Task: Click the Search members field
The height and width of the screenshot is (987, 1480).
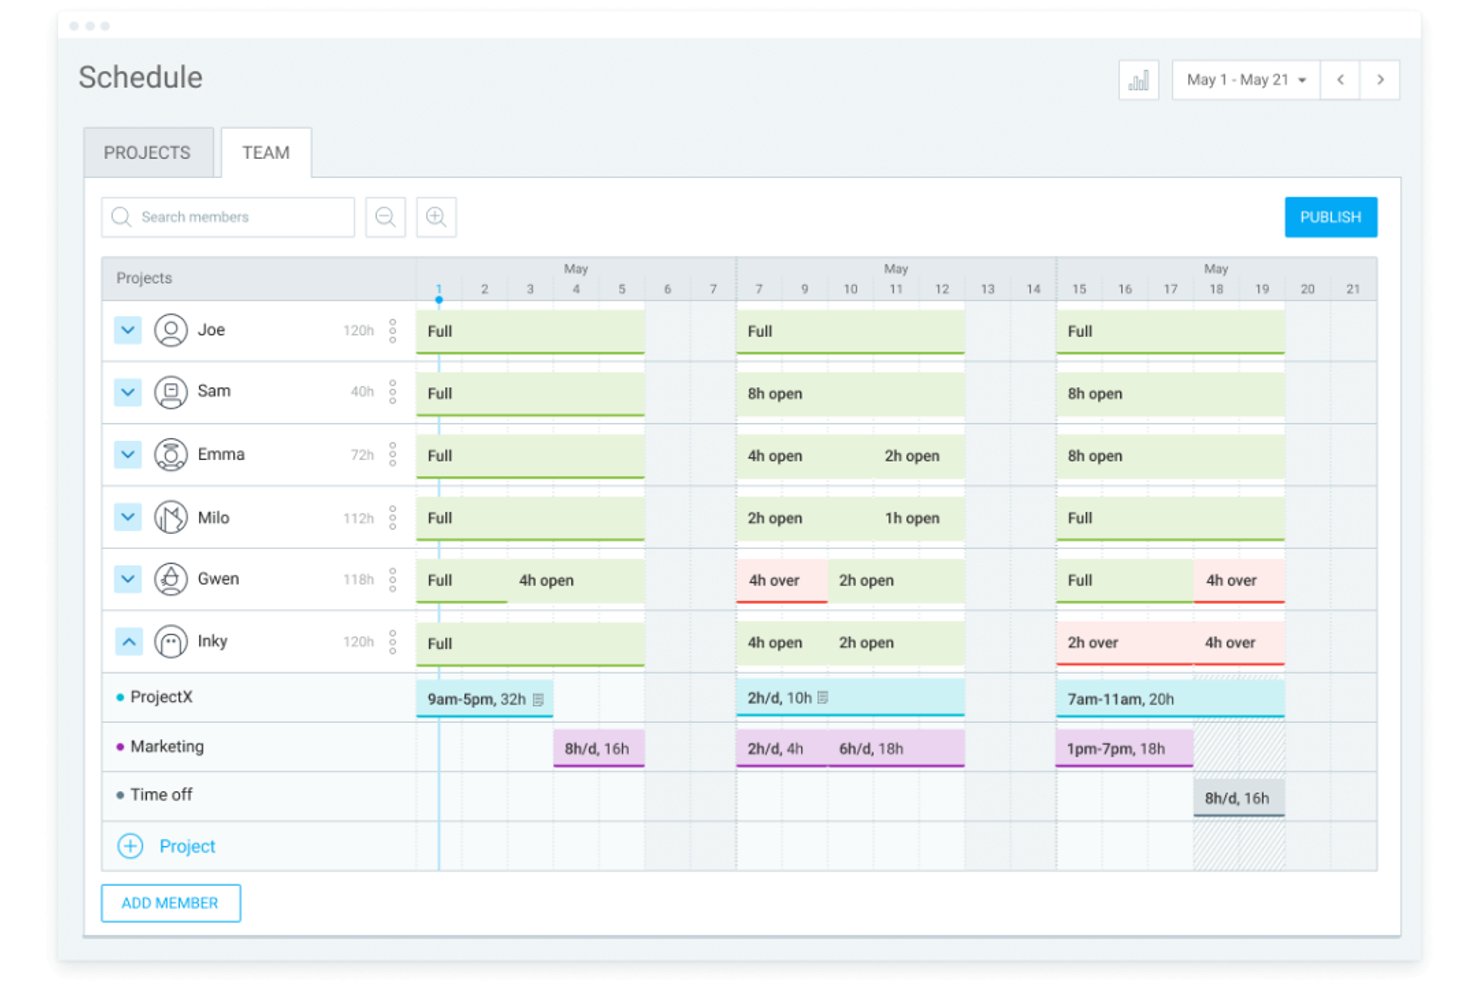Action: [x=228, y=217]
